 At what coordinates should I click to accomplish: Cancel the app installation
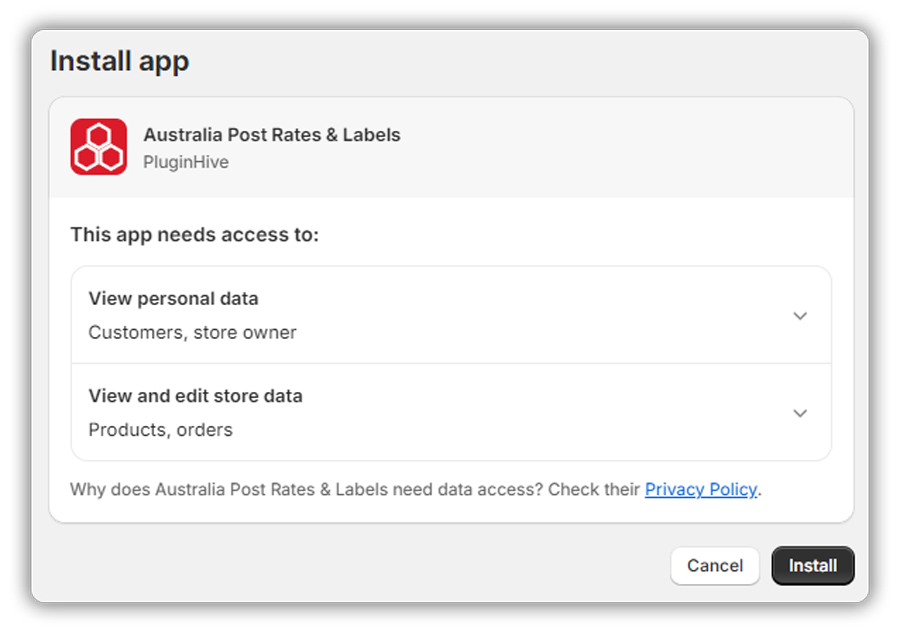pos(715,566)
